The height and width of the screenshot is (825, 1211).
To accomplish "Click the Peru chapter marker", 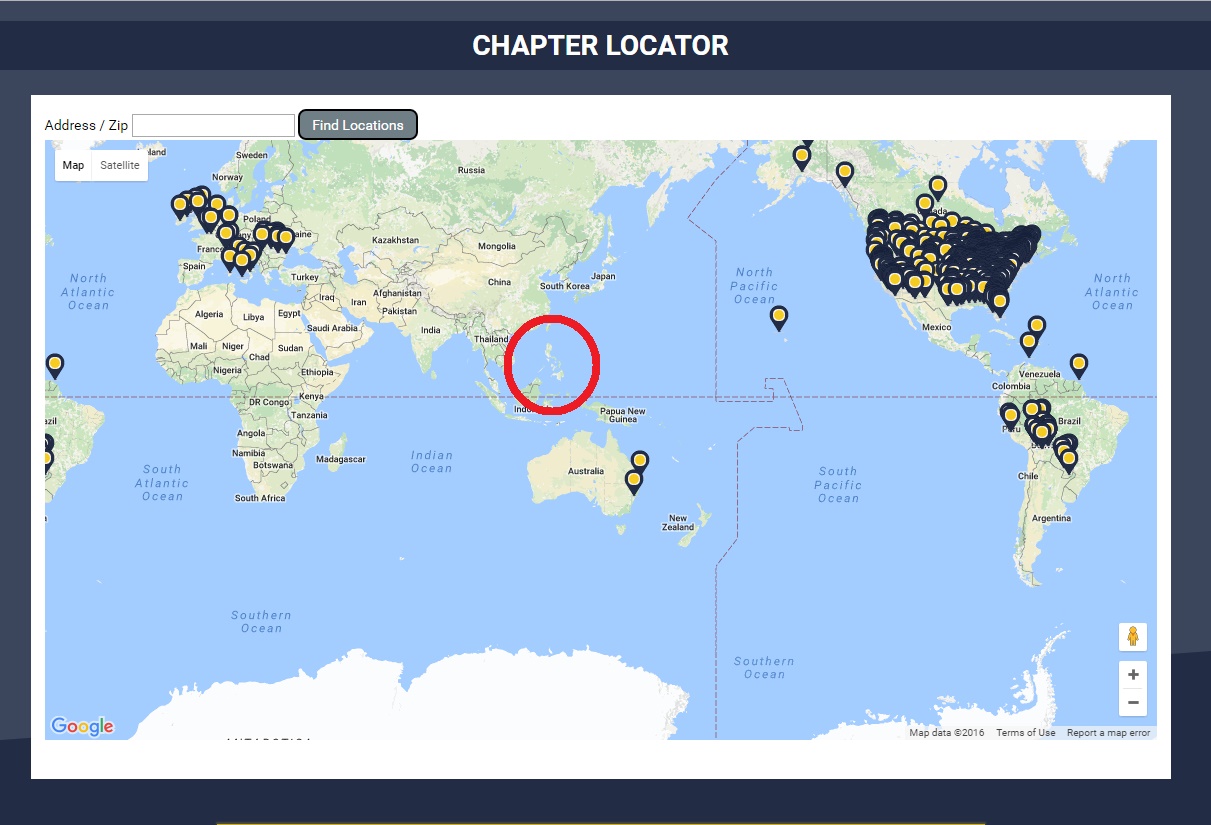I will pyautogui.click(x=1010, y=414).
